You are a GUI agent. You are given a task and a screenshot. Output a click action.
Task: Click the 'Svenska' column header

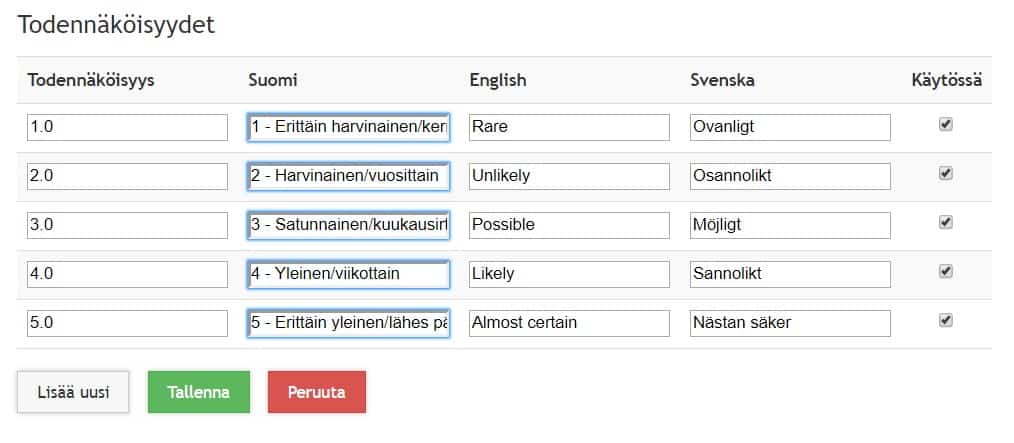pos(722,80)
